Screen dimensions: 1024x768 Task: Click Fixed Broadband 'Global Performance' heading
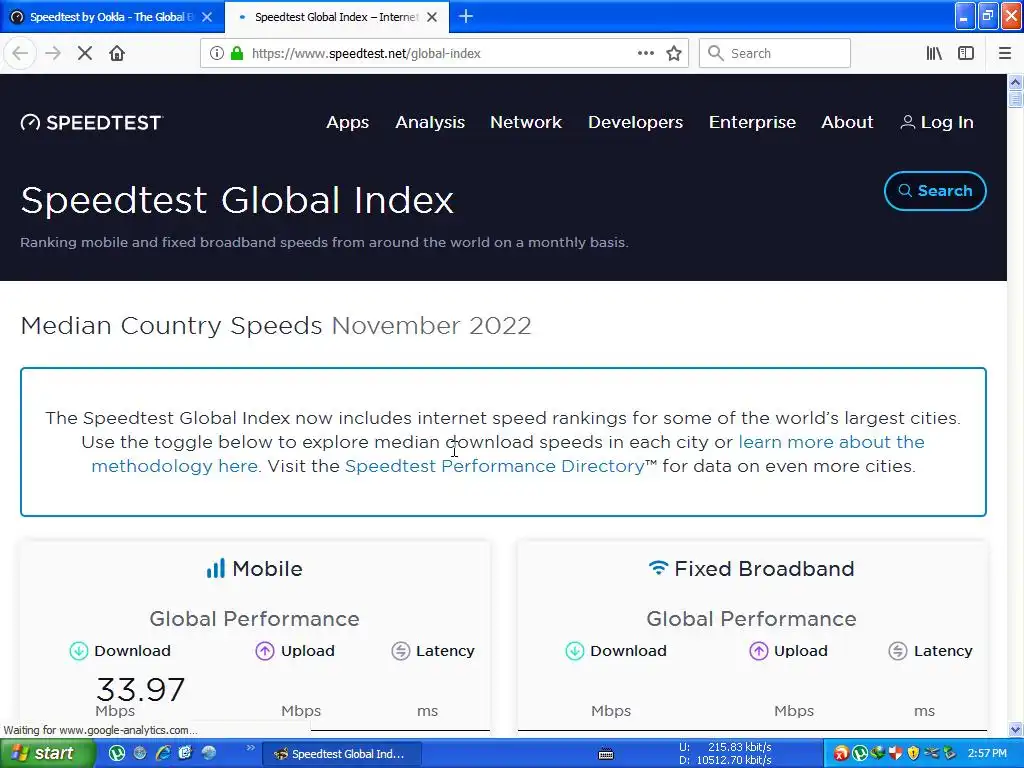click(751, 618)
